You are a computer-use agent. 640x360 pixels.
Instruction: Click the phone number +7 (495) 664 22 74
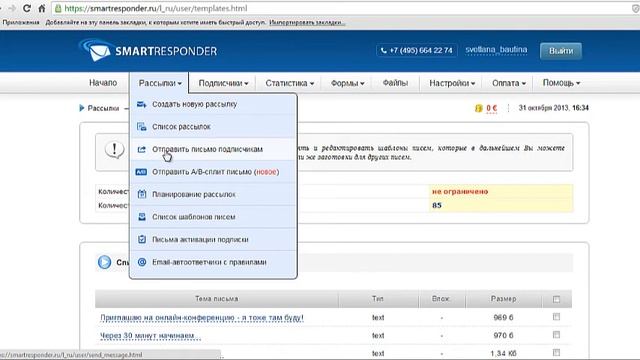(x=421, y=51)
